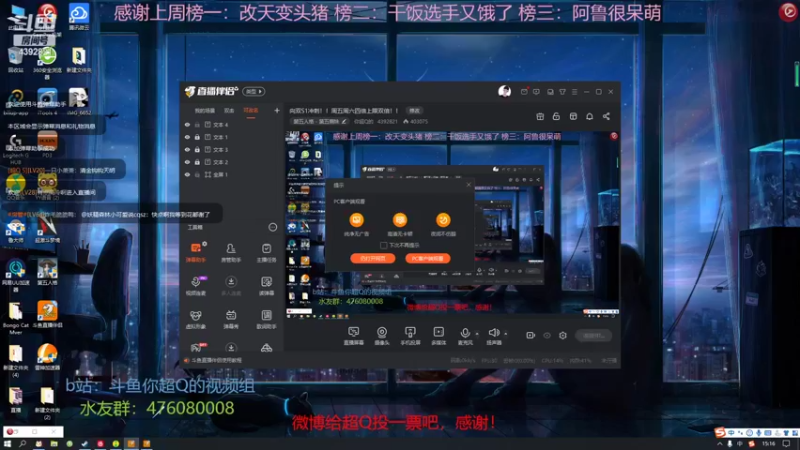Screen dimensions: 800x450
Task: Click the middle orange feature icon in dialog
Action: coord(400,220)
